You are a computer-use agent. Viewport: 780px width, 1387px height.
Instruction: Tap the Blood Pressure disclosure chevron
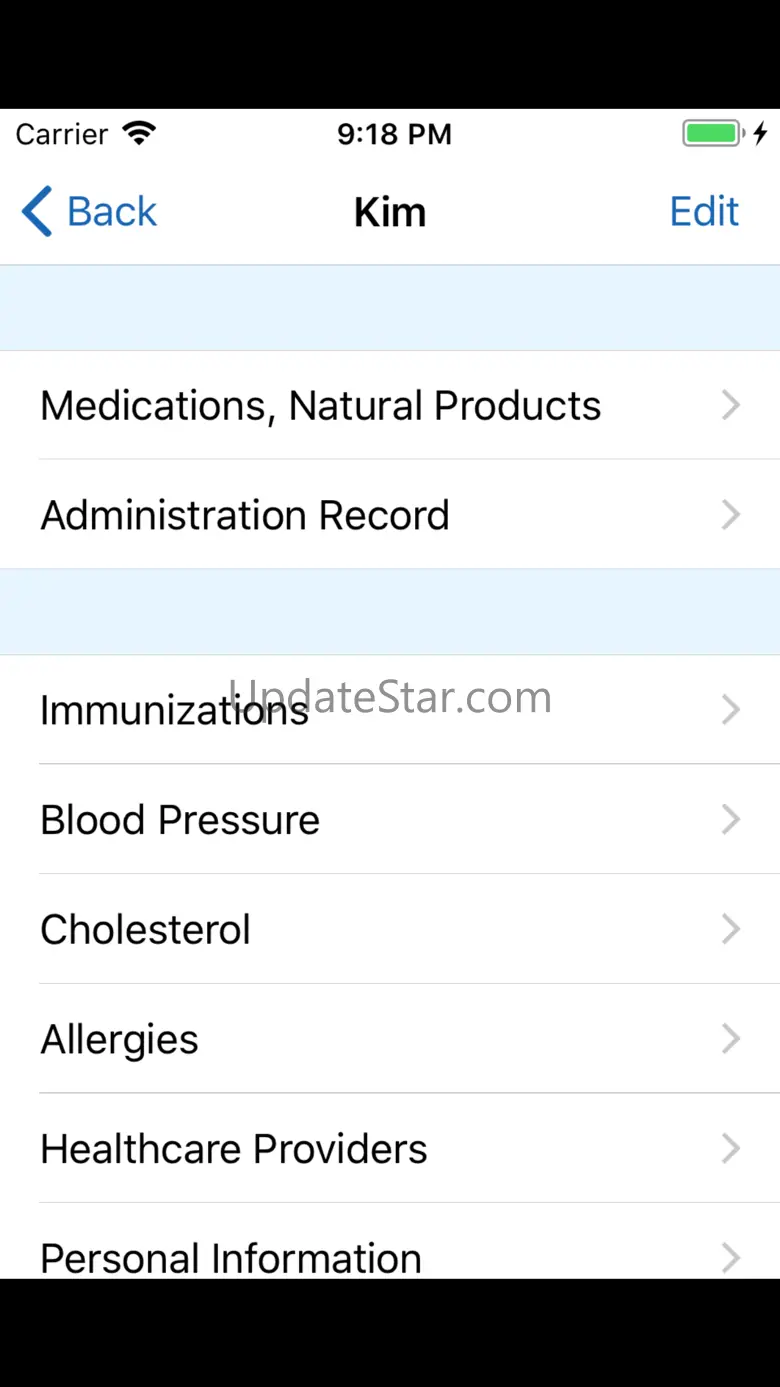coord(731,820)
